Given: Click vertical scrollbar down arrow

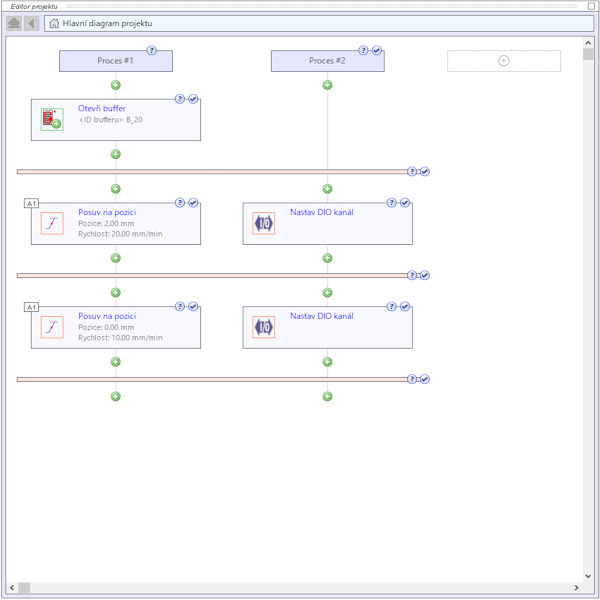Looking at the screenshot, I should pos(588,576).
